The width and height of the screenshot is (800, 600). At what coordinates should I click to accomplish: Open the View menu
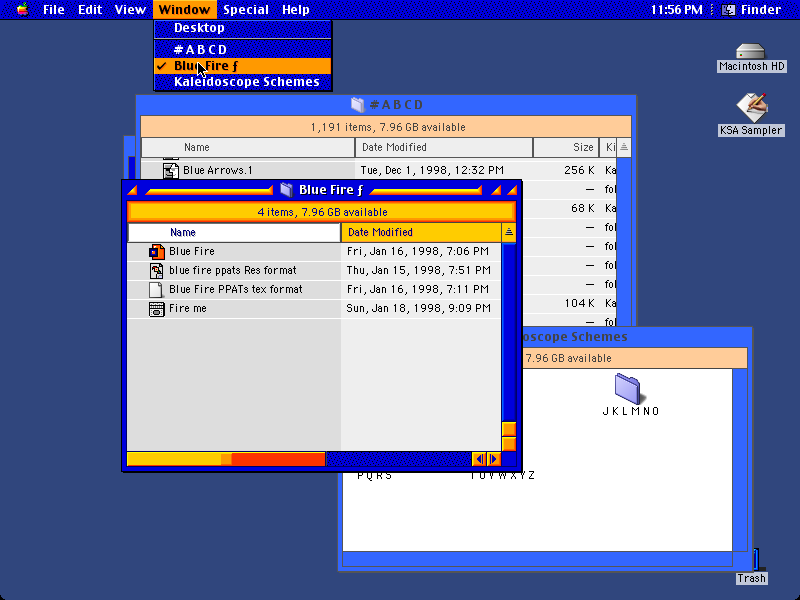click(130, 9)
